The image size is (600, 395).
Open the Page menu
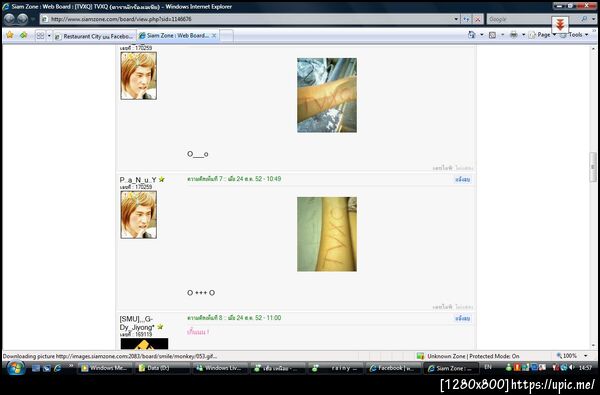tap(542, 35)
